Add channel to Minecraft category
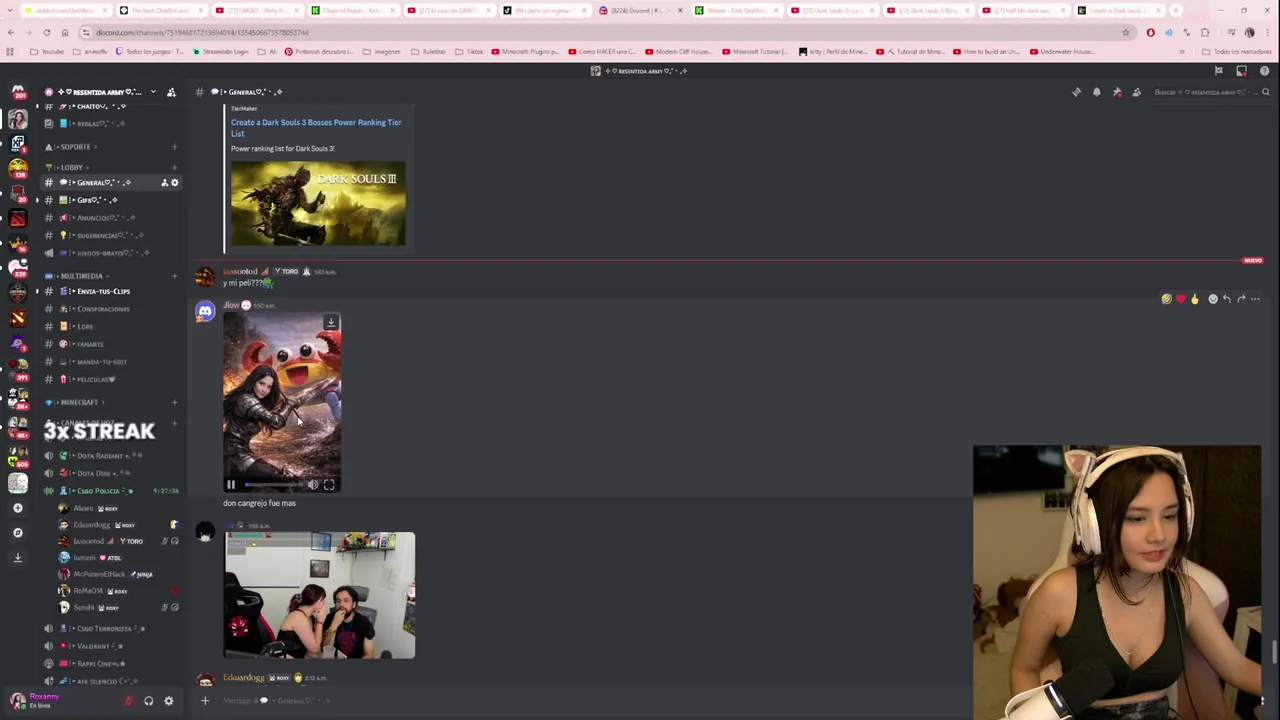This screenshot has height=720, width=1280. [174, 402]
